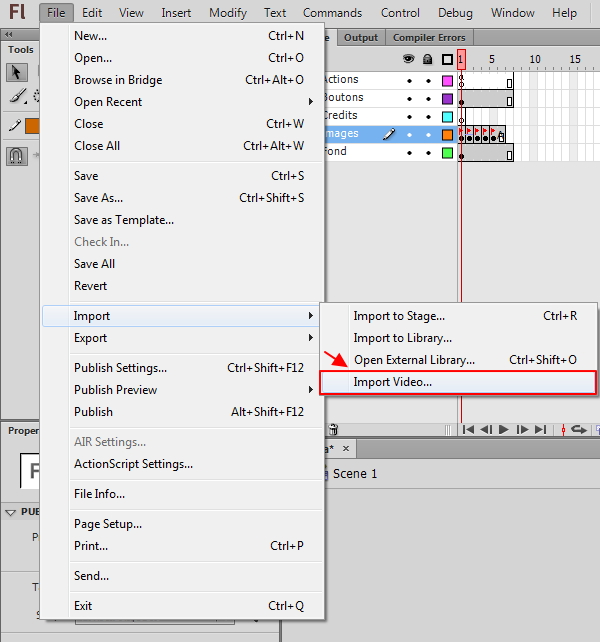Screen dimensions: 600x642
Task: Click the Center Frame icon
Action: tap(563, 430)
